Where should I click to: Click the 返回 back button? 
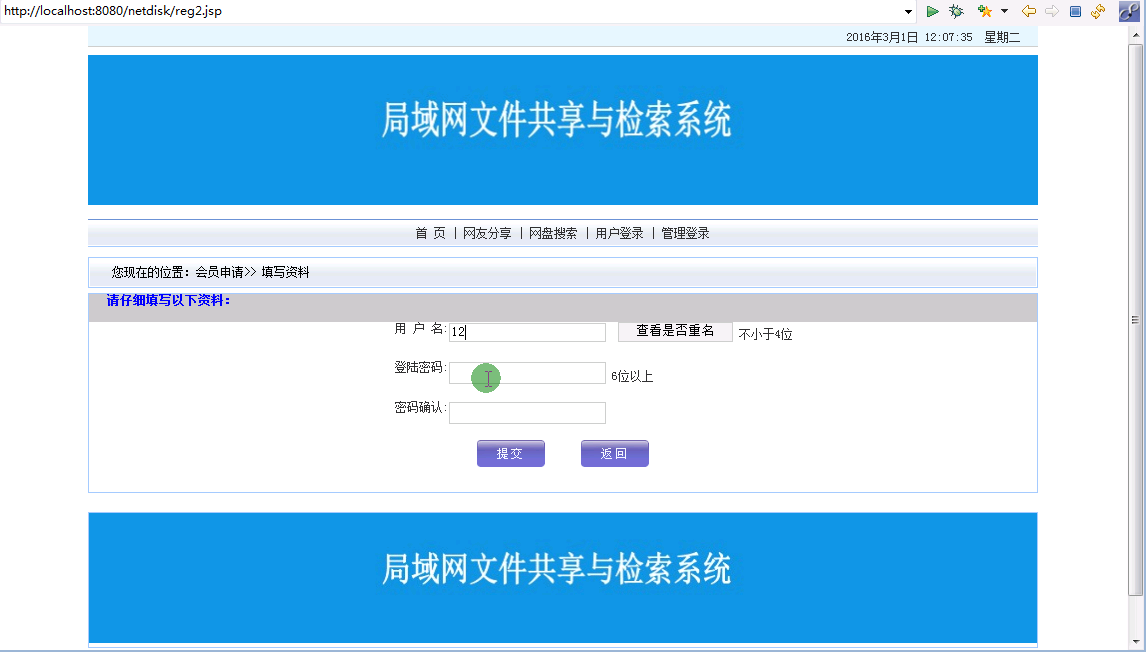pyautogui.click(x=615, y=453)
